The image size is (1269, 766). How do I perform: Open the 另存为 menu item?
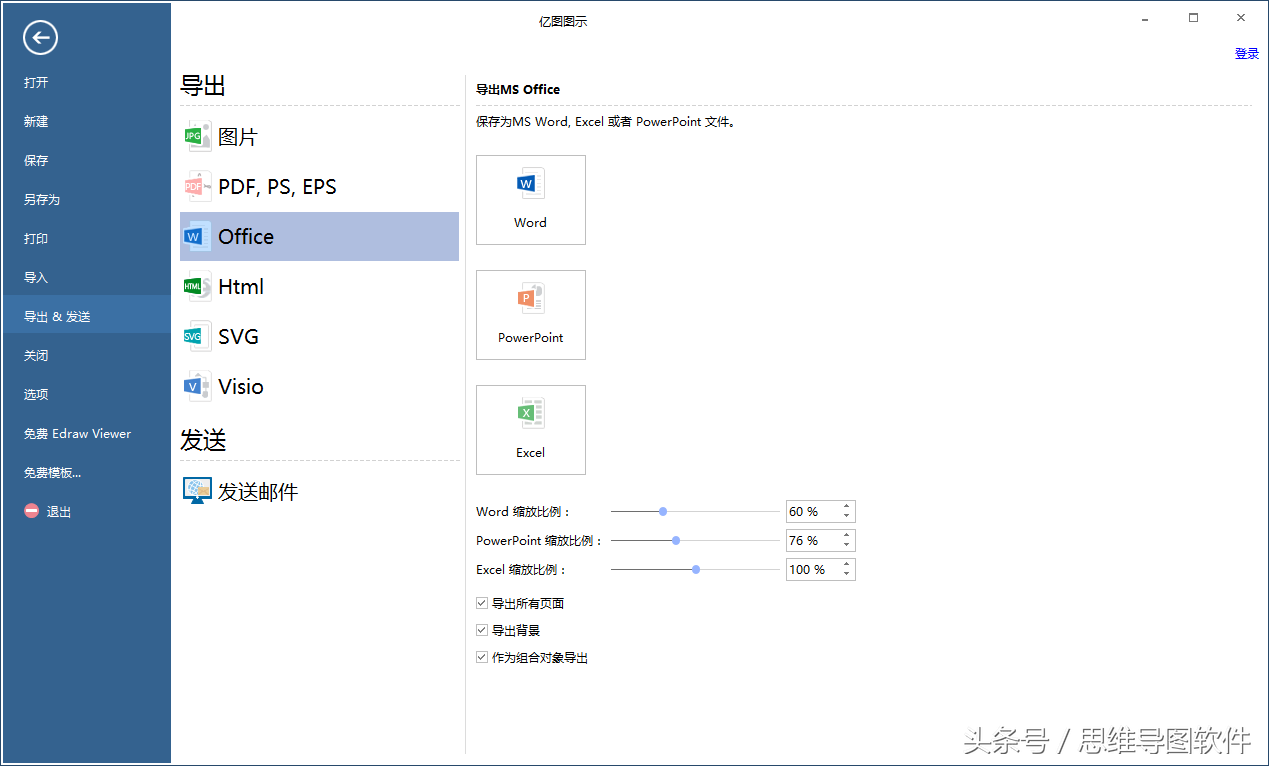(x=42, y=199)
